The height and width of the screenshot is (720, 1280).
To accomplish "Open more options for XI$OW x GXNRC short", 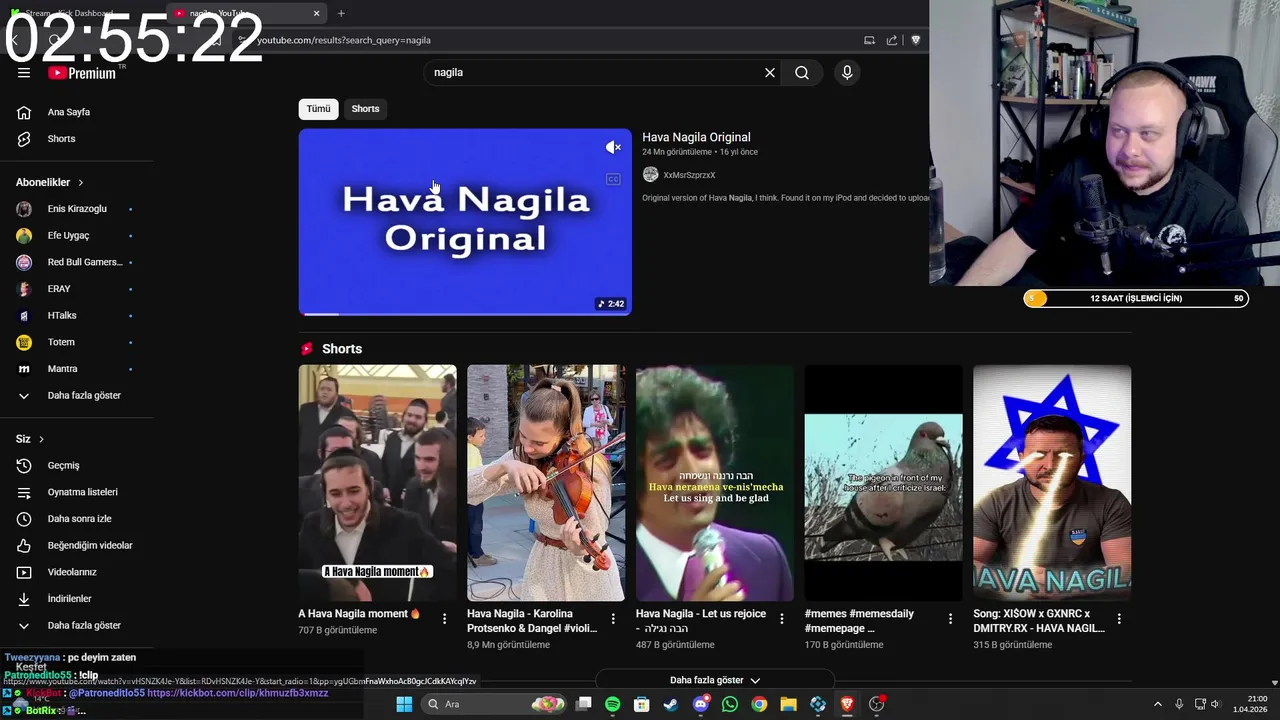I will [1119, 619].
